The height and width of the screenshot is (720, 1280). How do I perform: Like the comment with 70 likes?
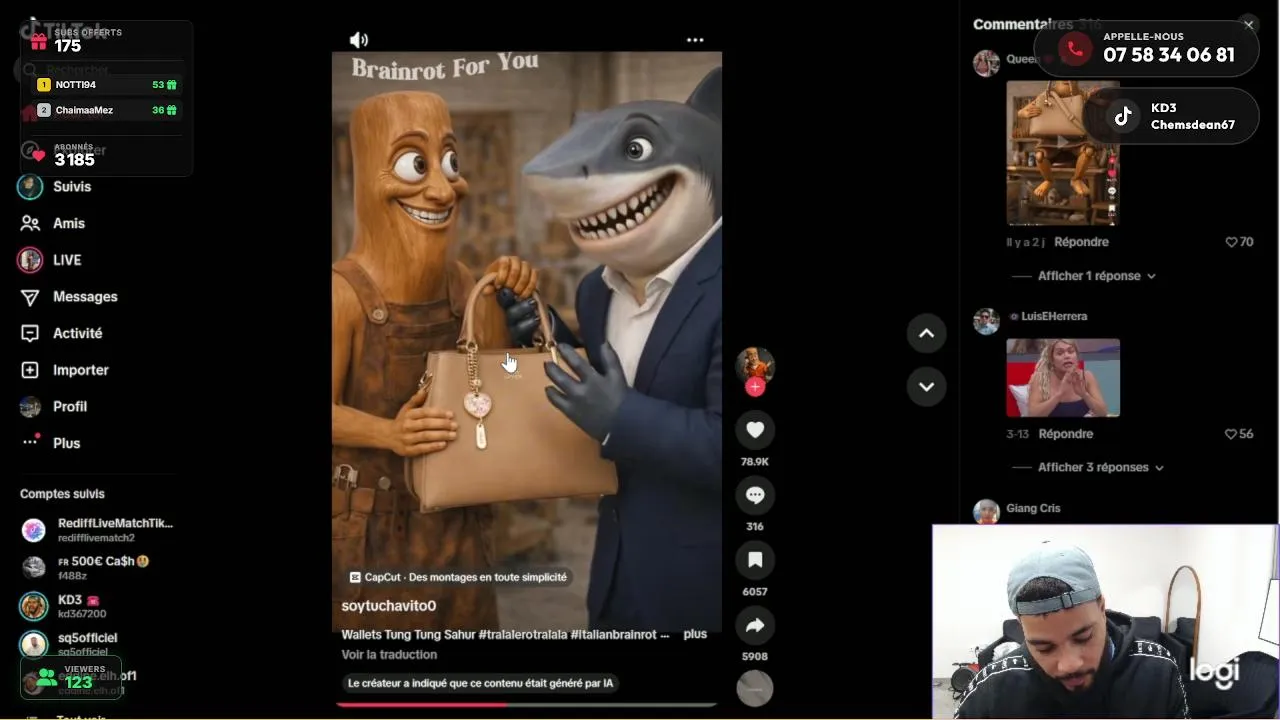tap(1231, 242)
